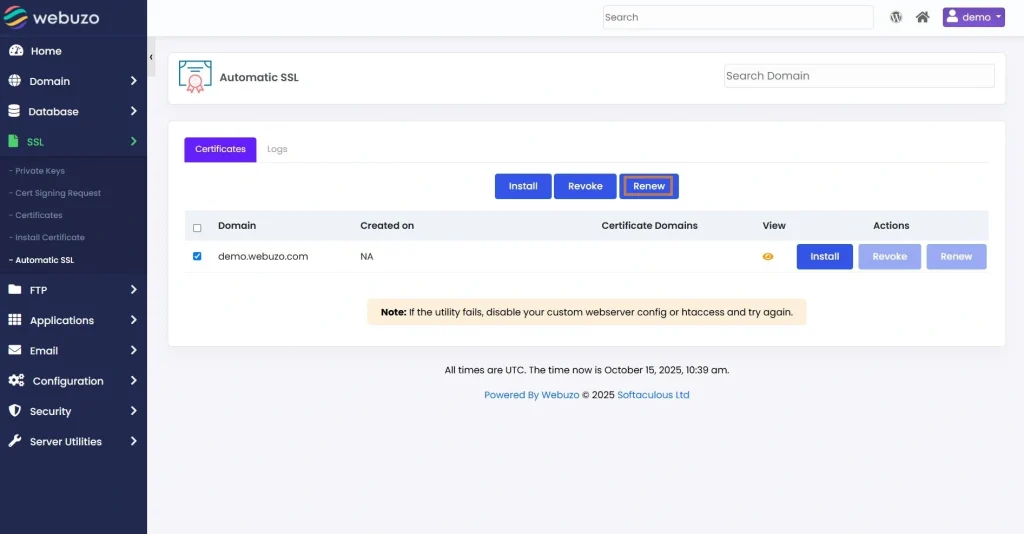Click the highlighted top Renew button
The image size is (1024, 534).
(x=648, y=186)
